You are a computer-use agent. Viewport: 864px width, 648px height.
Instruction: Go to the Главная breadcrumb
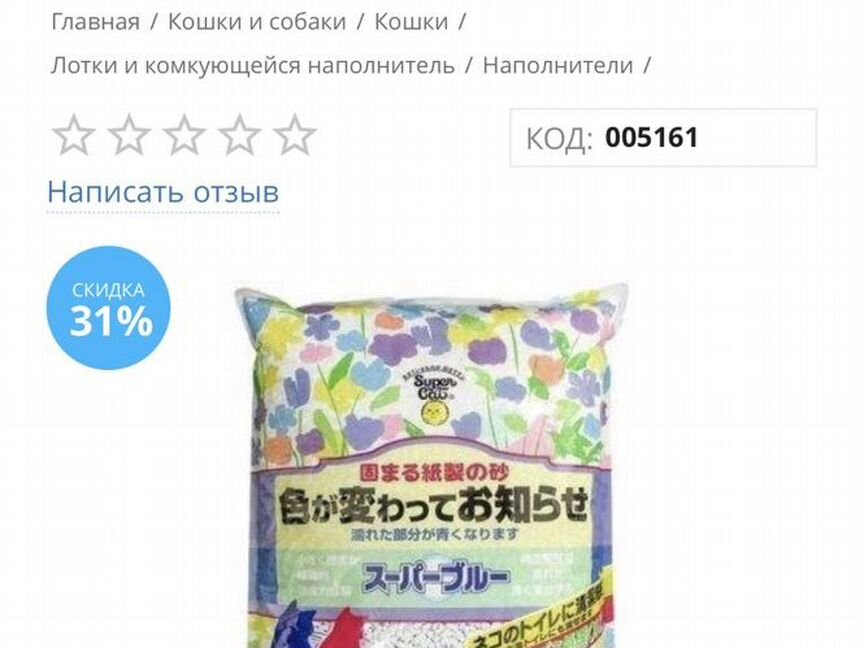pos(95,22)
